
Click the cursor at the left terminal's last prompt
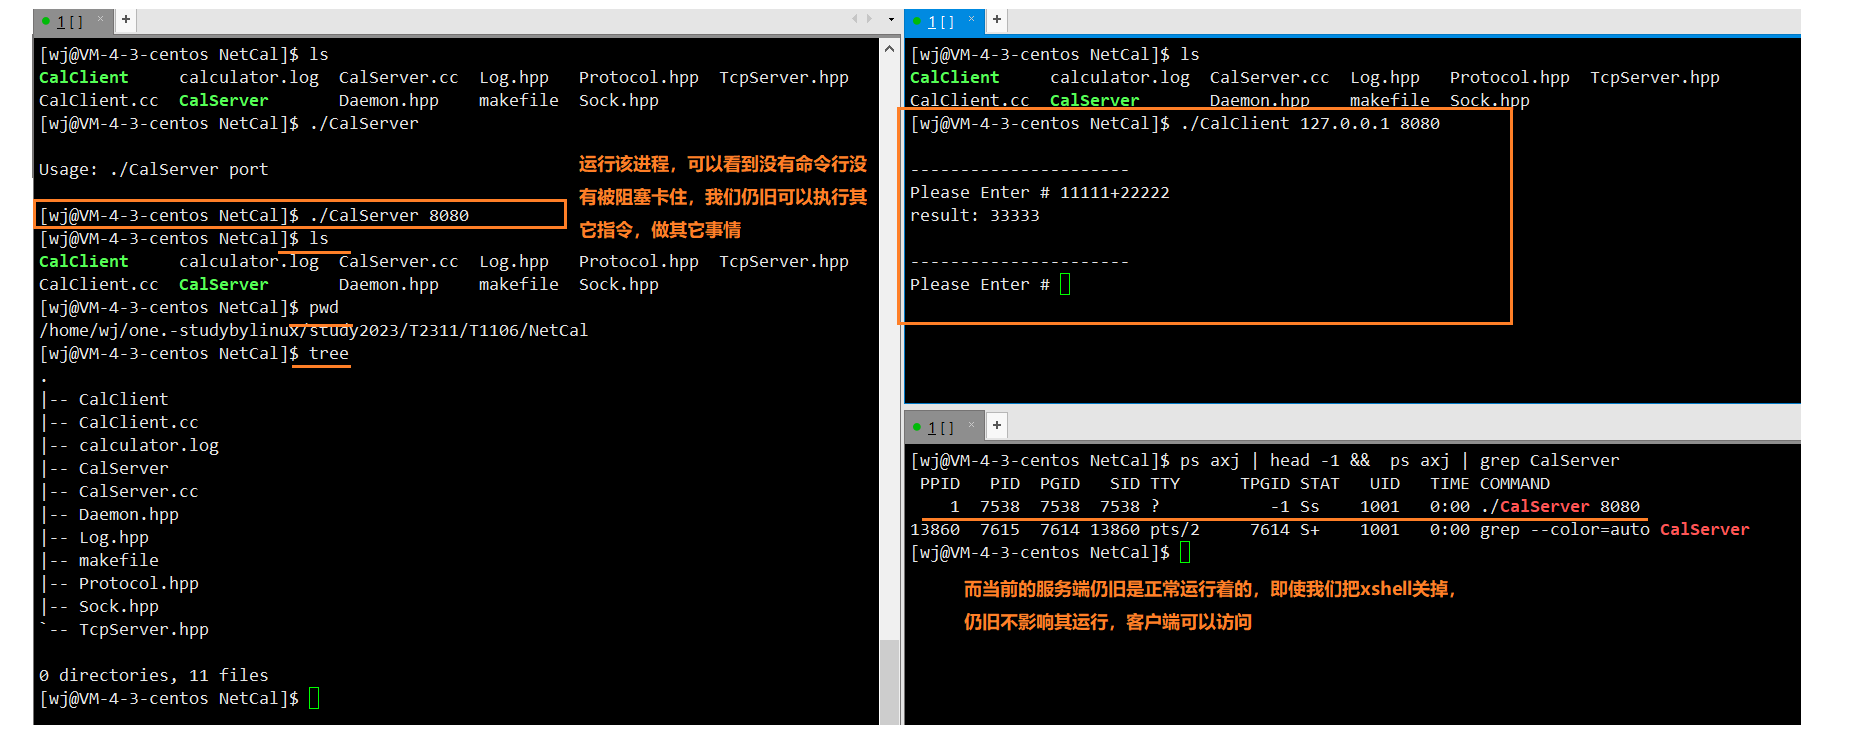click(314, 698)
